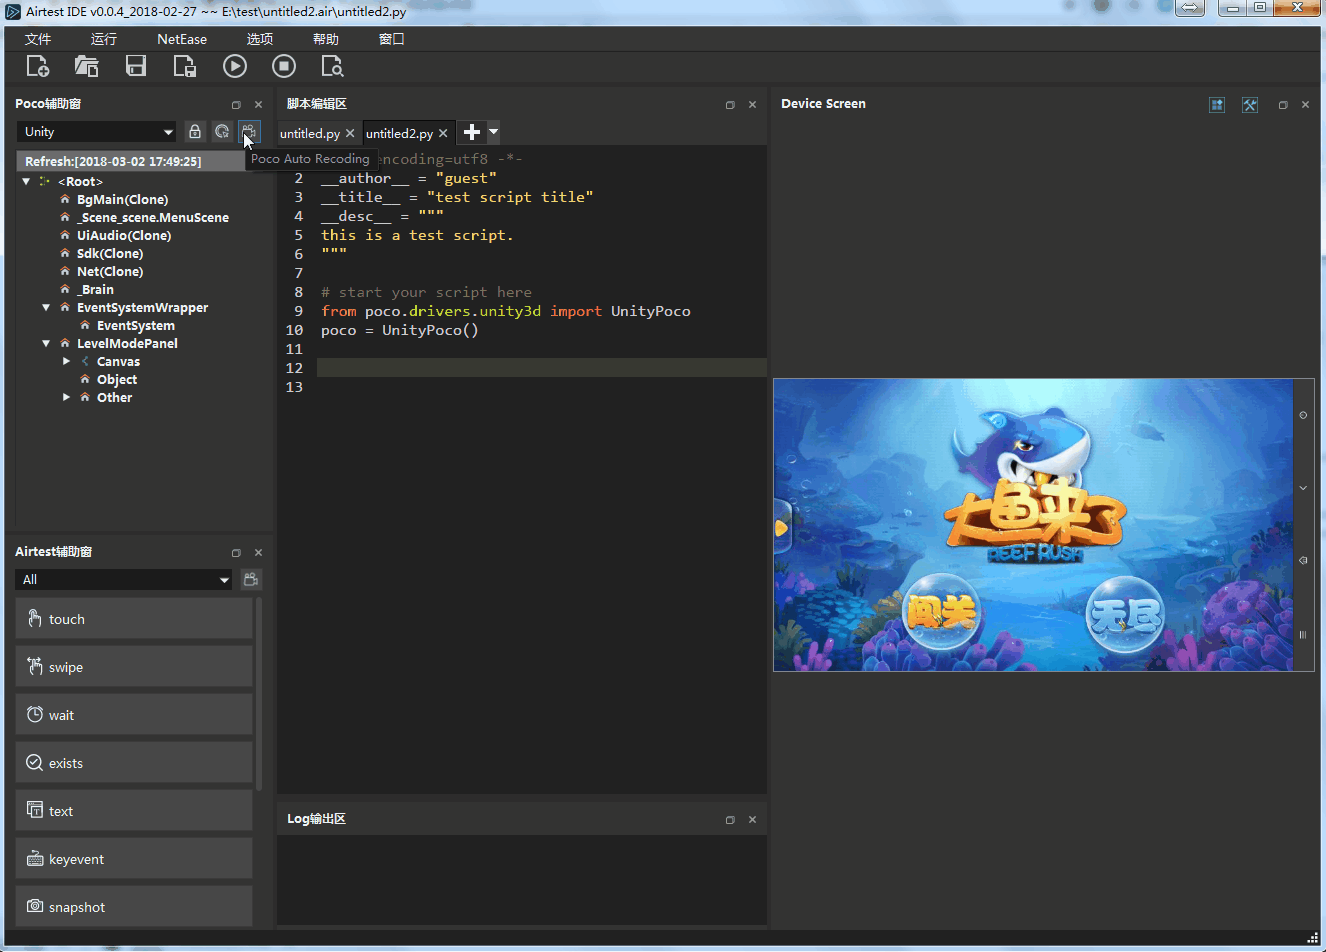Select _Scene_scene.MenuScene node
This screenshot has width=1326, height=952.
(153, 217)
